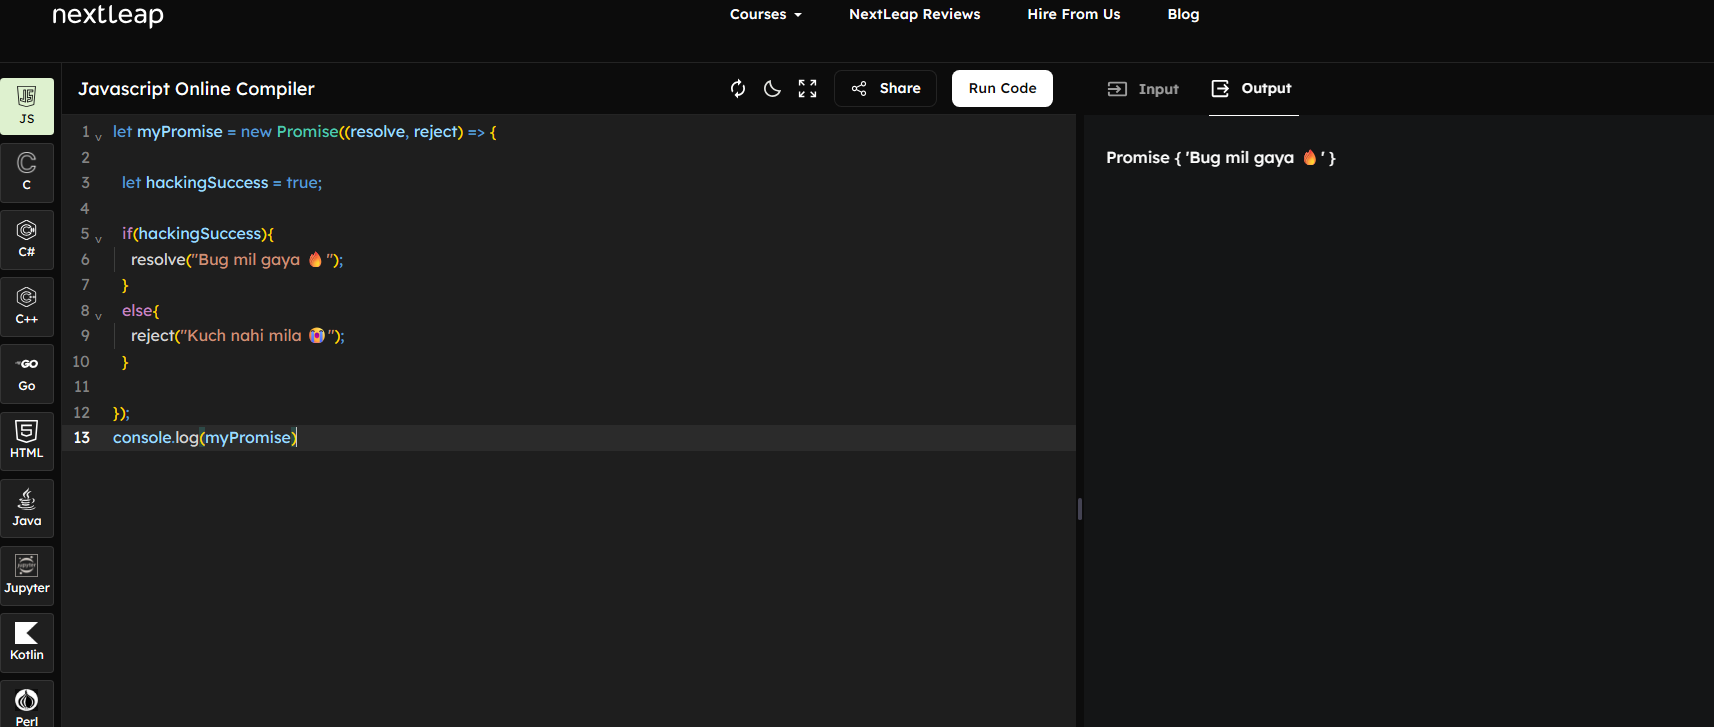Select the JS language icon in sidebar
1714x727 pixels.
[27, 105]
